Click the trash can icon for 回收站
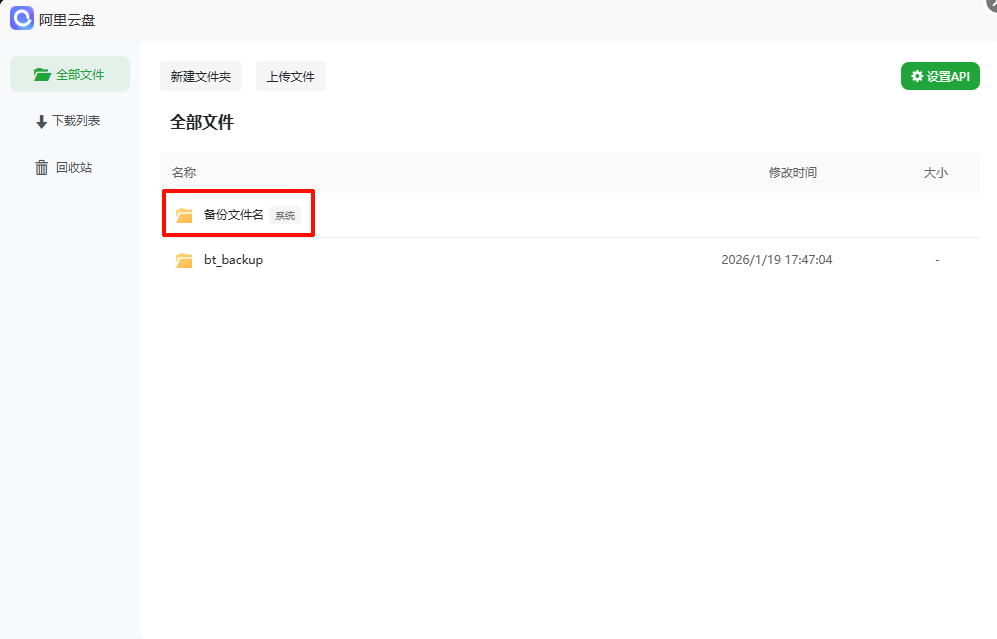 pyautogui.click(x=41, y=168)
